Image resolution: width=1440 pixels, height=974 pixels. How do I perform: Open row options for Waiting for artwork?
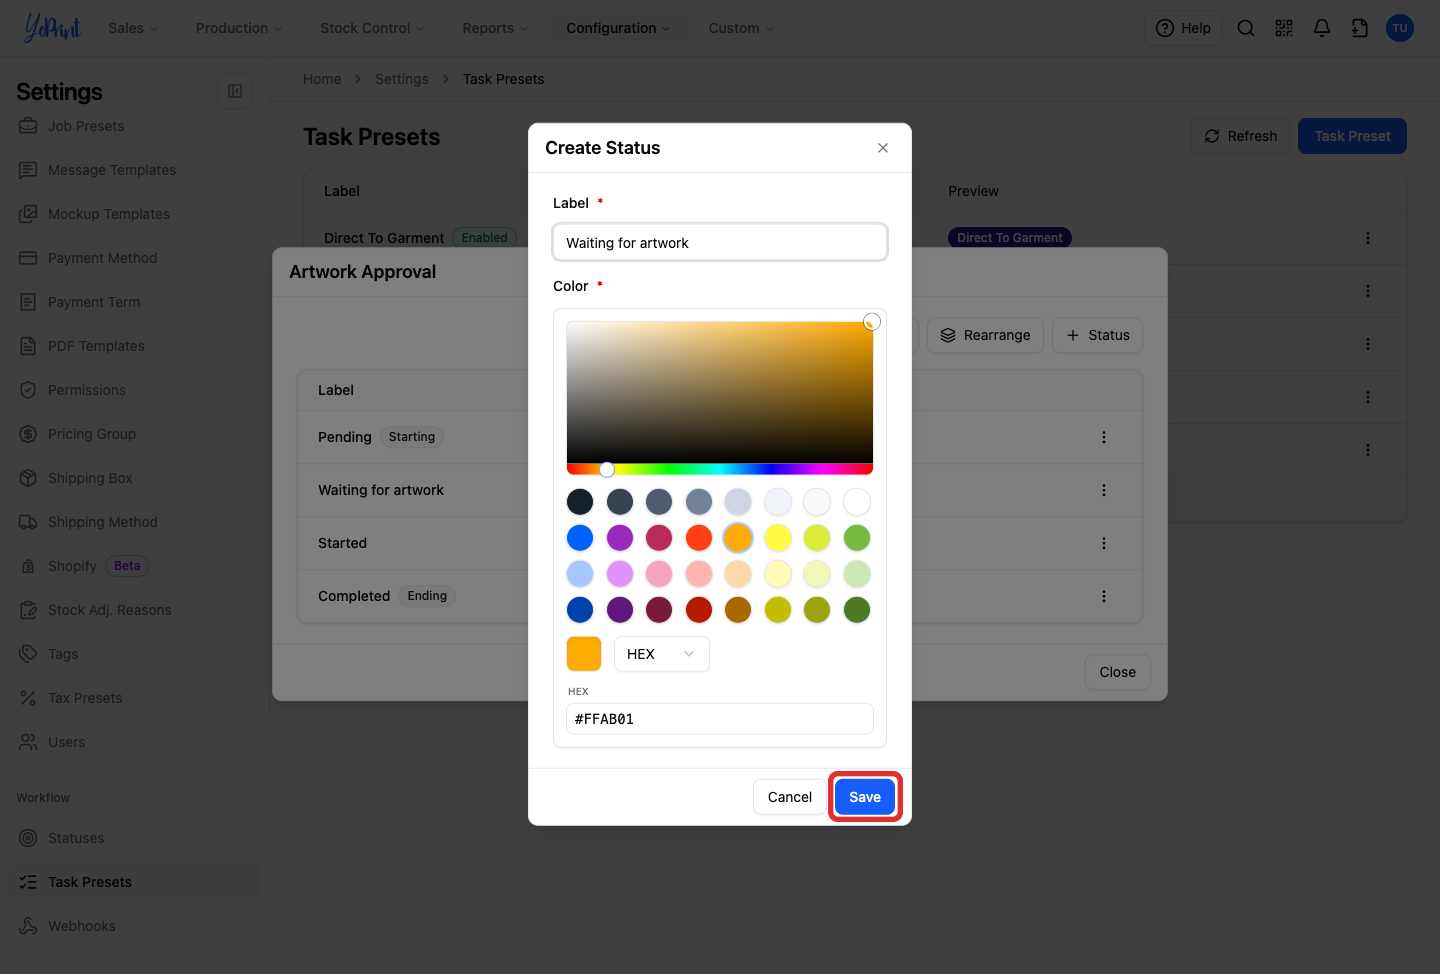pyautogui.click(x=1104, y=490)
